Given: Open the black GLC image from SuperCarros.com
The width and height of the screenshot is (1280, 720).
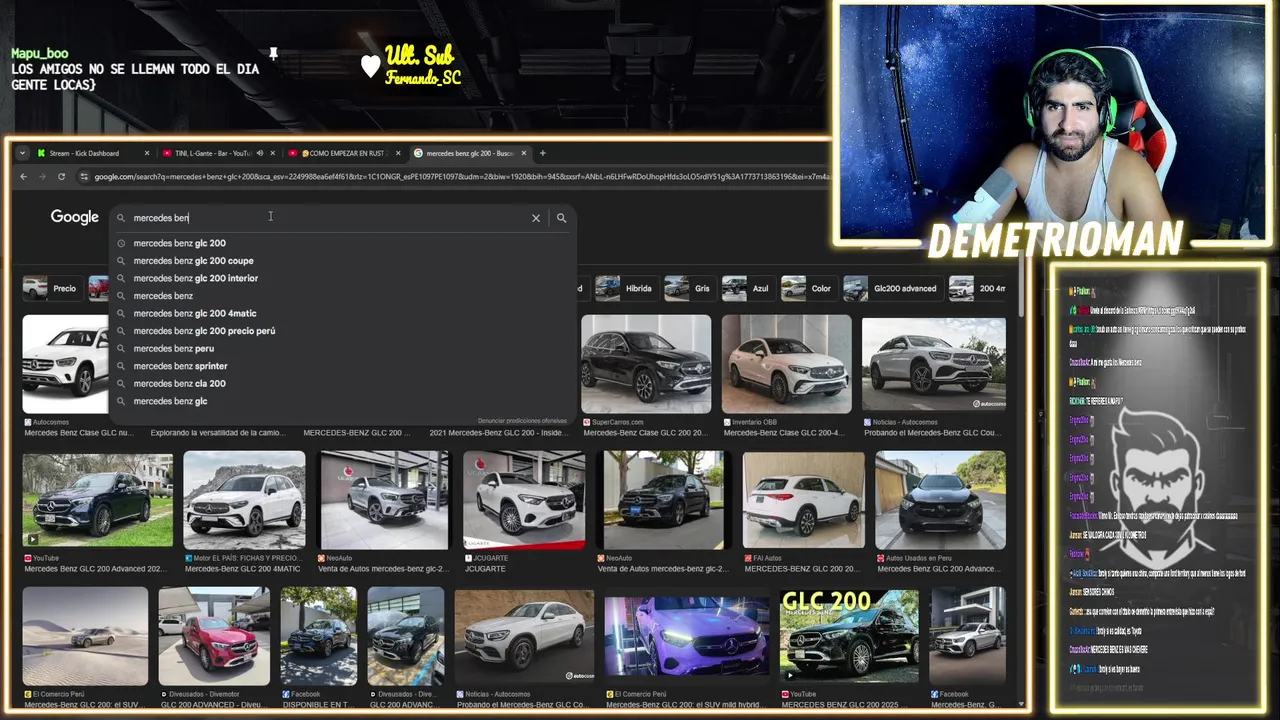Looking at the screenshot, I should point(646,364).
